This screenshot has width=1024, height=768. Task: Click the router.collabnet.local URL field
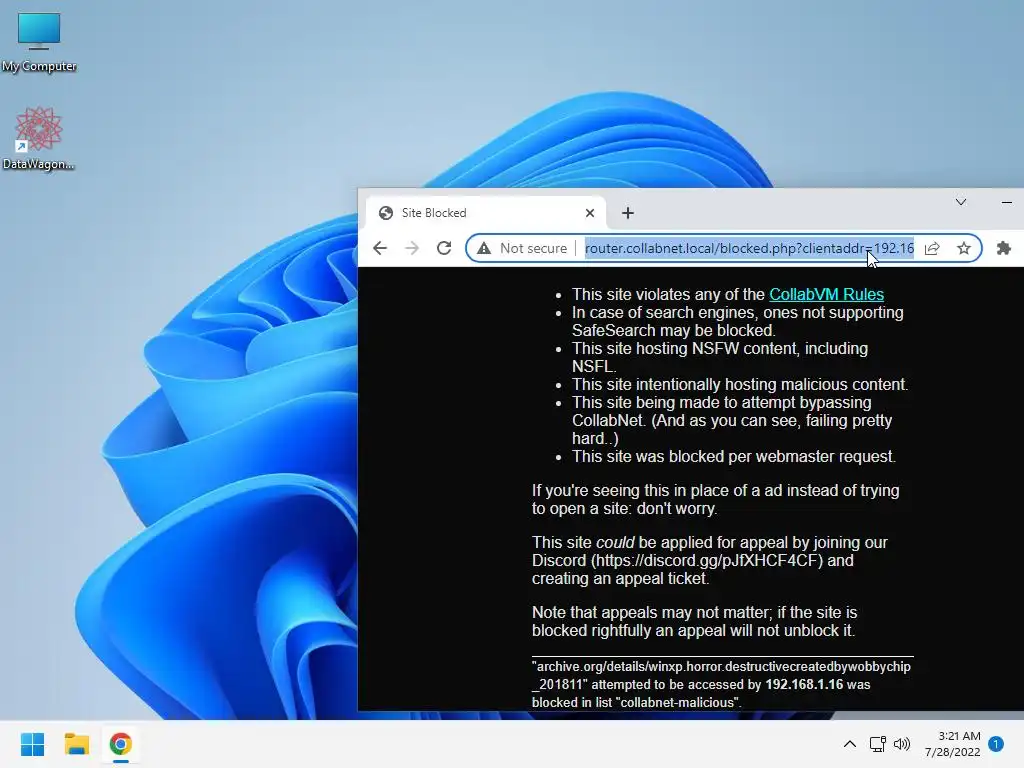(749, 248)
